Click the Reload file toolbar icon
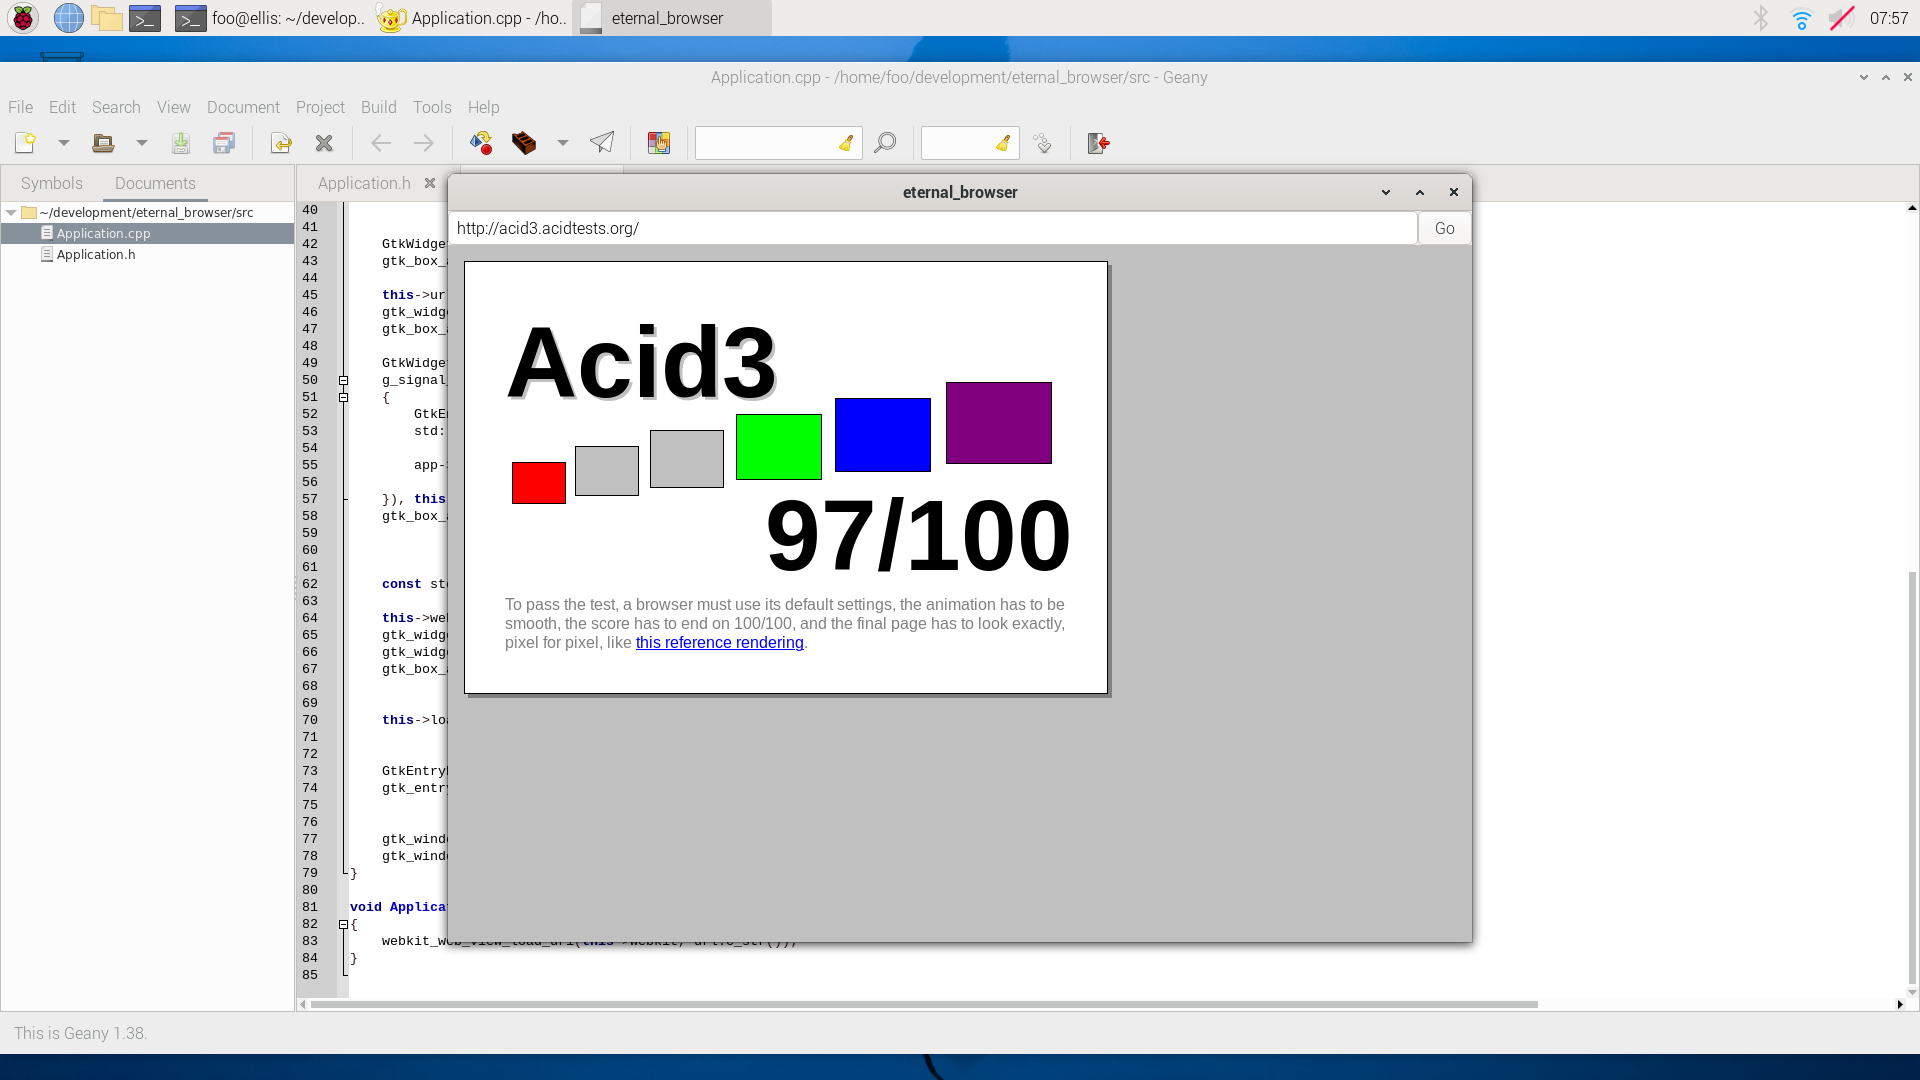The height and width of the screenshot is (1080, 1920). [281, 143]
